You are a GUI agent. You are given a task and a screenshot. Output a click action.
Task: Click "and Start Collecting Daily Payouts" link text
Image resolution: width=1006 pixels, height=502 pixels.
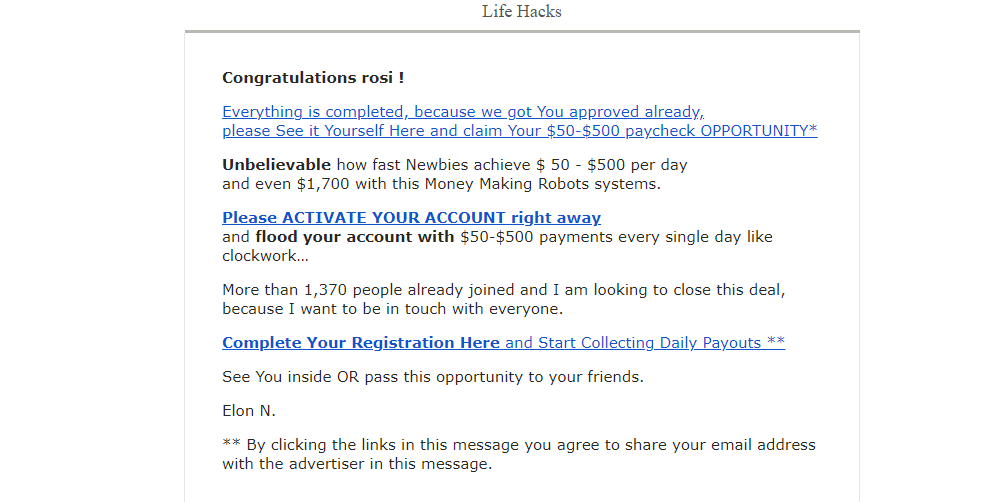tap(633, 343)
